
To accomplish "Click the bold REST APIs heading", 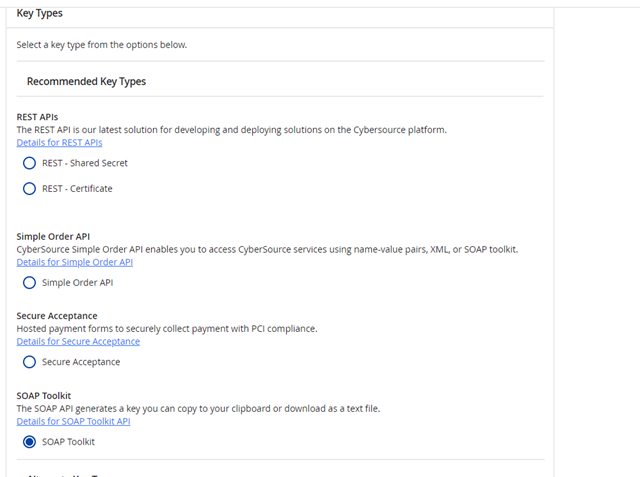I will 37,117.
